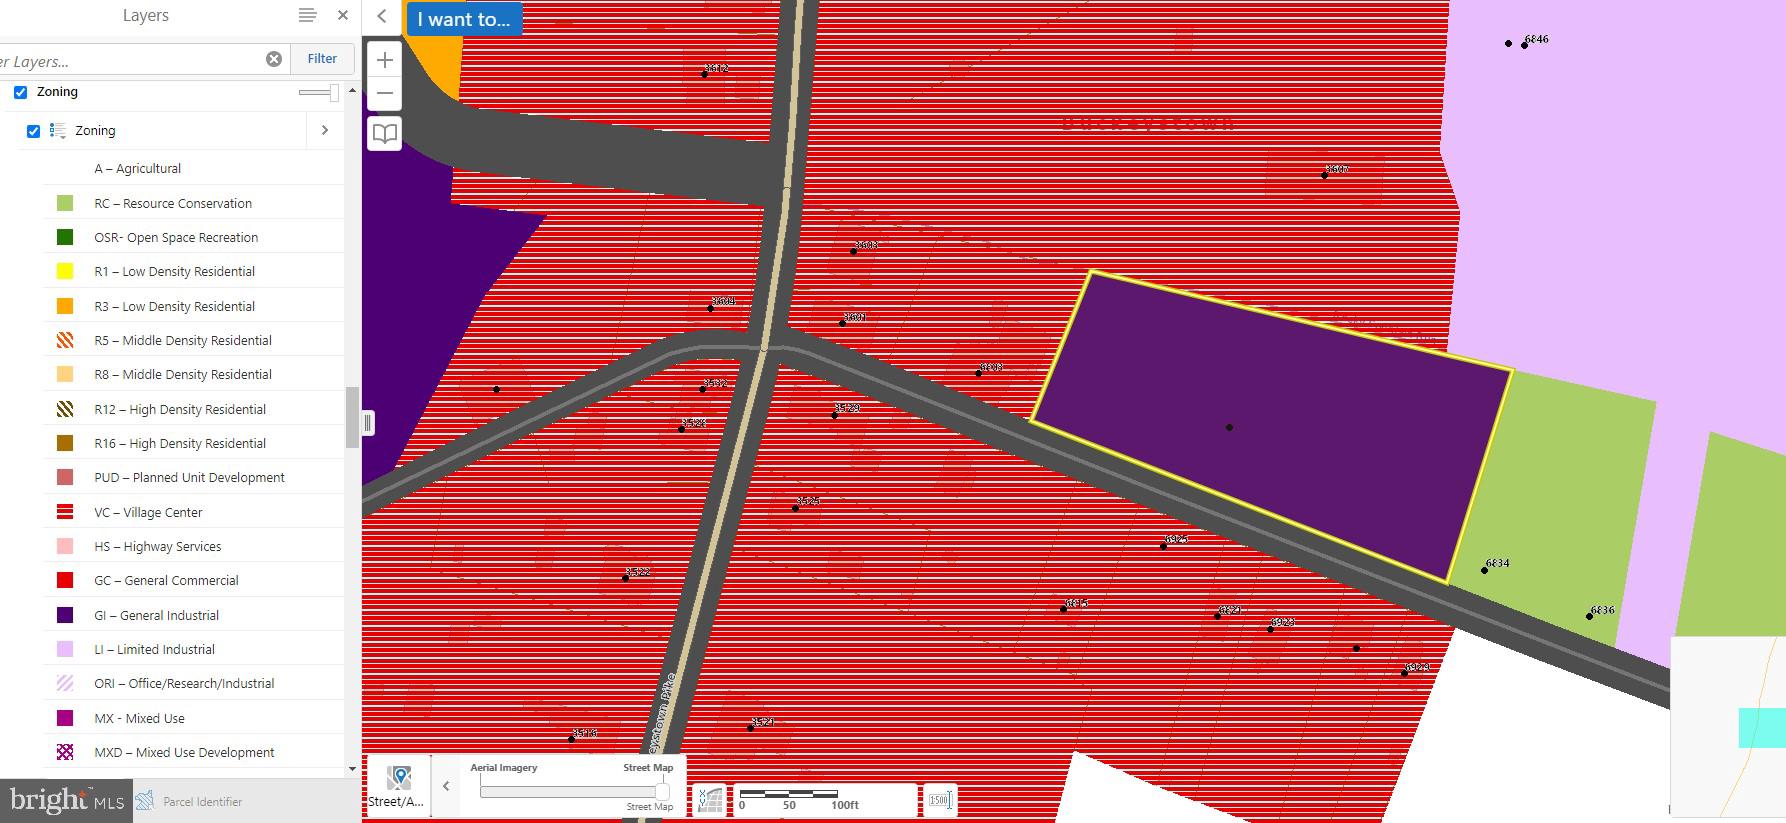Collapse the basemap slider panel
Viewport: 1786px width, 823px height.
[x=446, y=786]
